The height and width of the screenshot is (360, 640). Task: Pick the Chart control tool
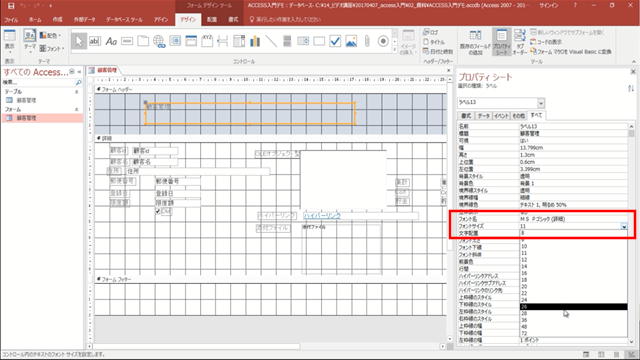255,41
